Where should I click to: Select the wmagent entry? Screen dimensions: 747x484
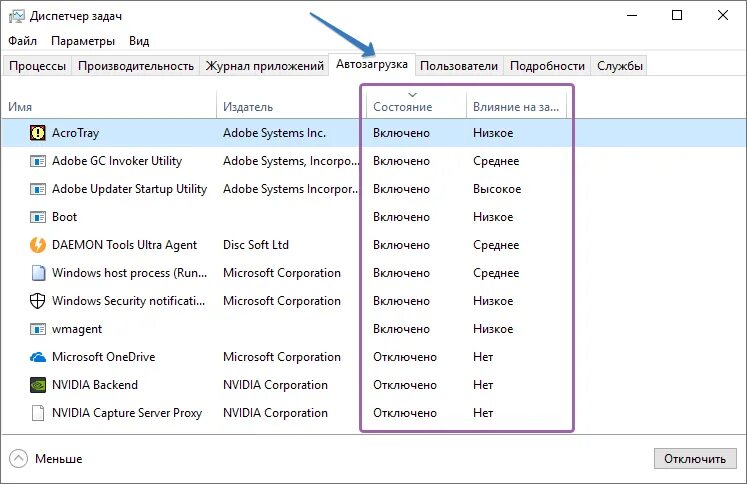(77, 329)
